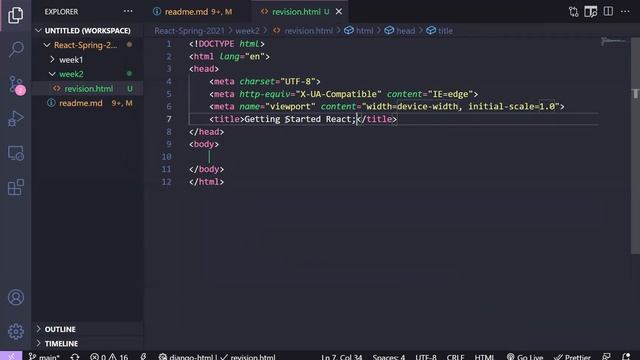Open the Explorer view in the activity bar
This screenshot has height=360, width=640.
[x=16, y=16]
